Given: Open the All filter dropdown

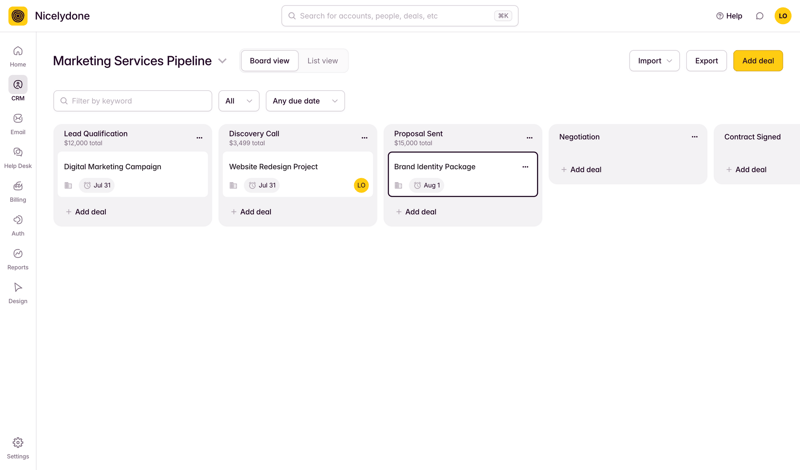Looking at the screenshot, I should click(x=239, y=101).
